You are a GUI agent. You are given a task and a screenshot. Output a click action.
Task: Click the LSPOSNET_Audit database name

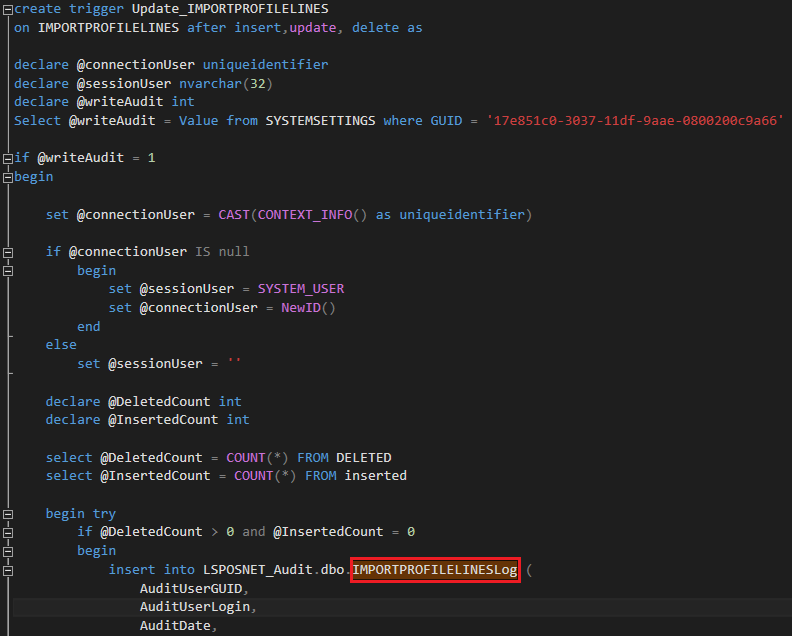[258, 570]
